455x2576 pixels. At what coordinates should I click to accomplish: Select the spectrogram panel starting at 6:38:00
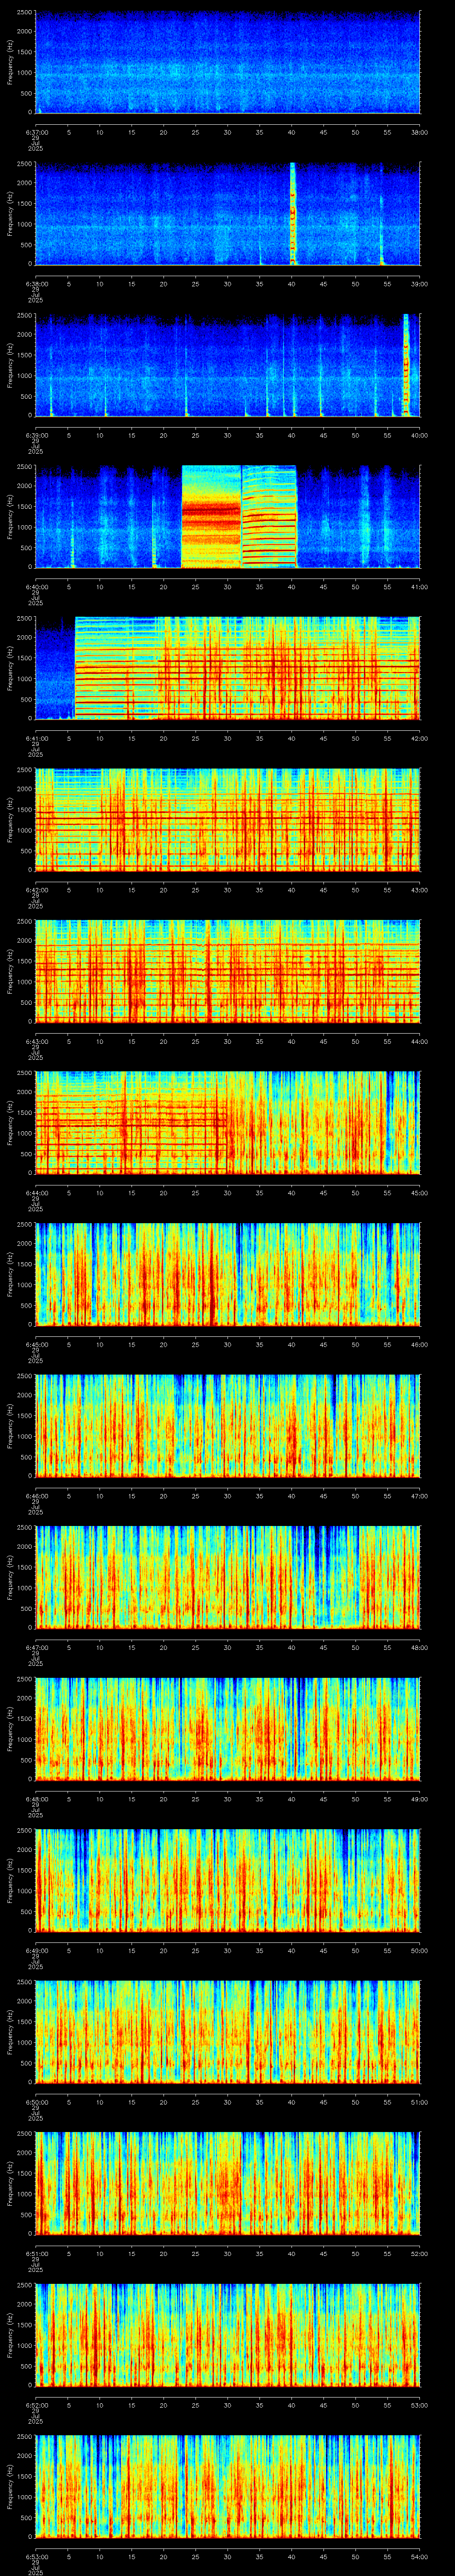[228, 213]
